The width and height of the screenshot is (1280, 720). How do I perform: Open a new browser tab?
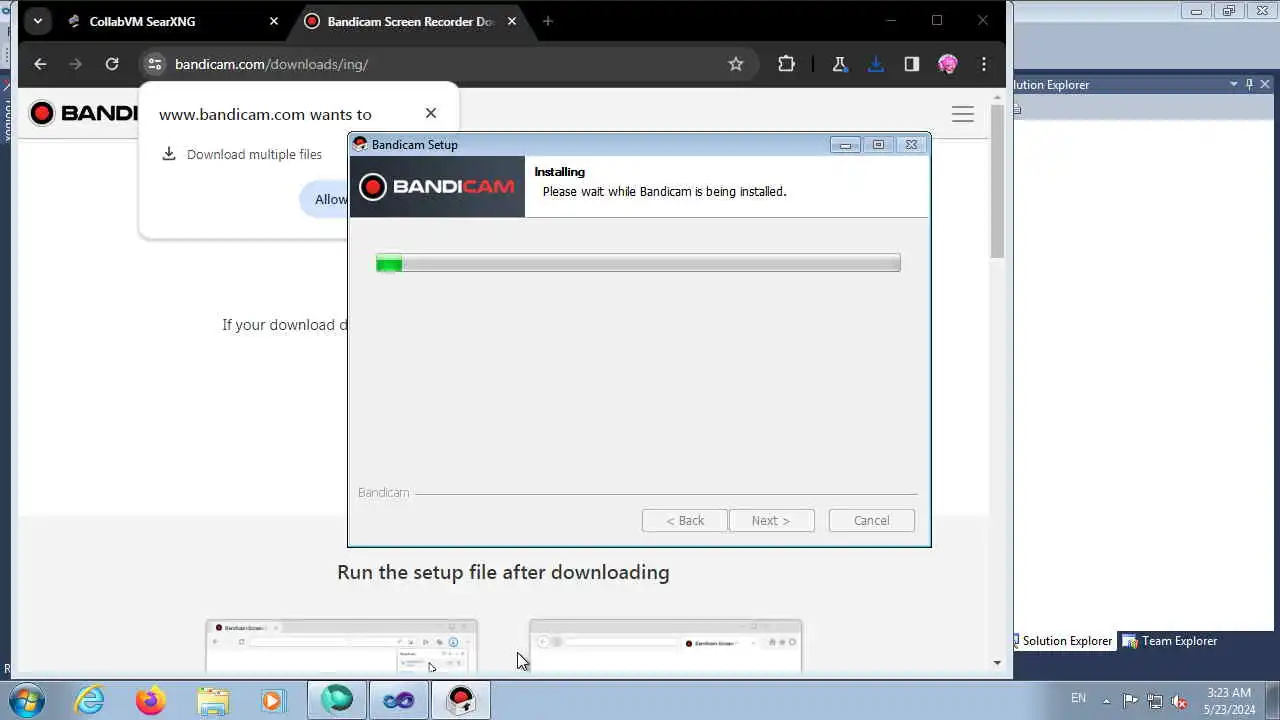coord(547,21)
